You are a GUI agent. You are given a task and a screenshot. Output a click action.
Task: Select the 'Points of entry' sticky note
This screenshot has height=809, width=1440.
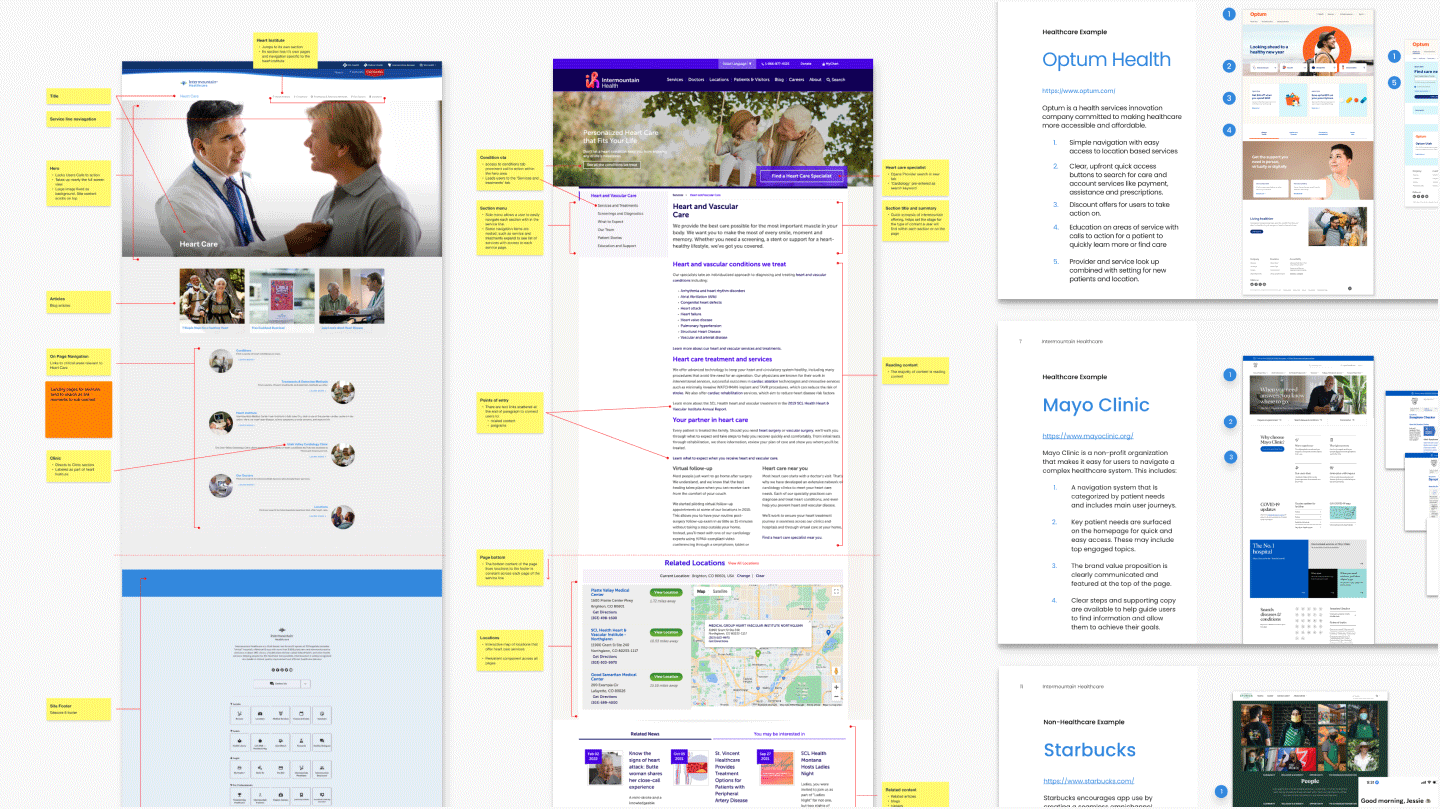[510, 414]
